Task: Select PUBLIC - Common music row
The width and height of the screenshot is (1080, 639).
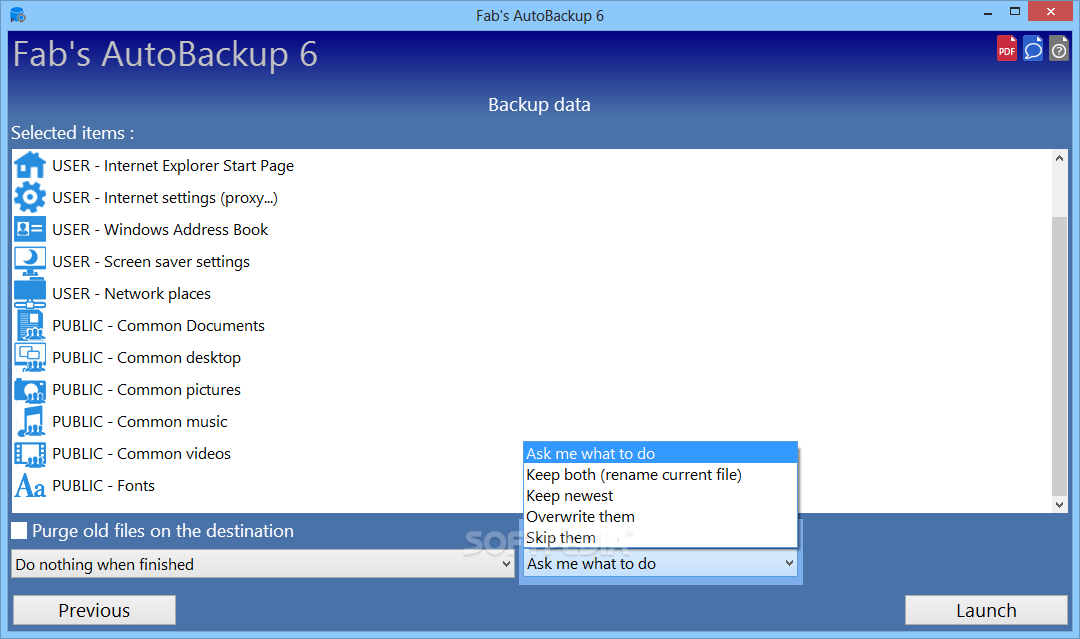Action: point(532,421)
